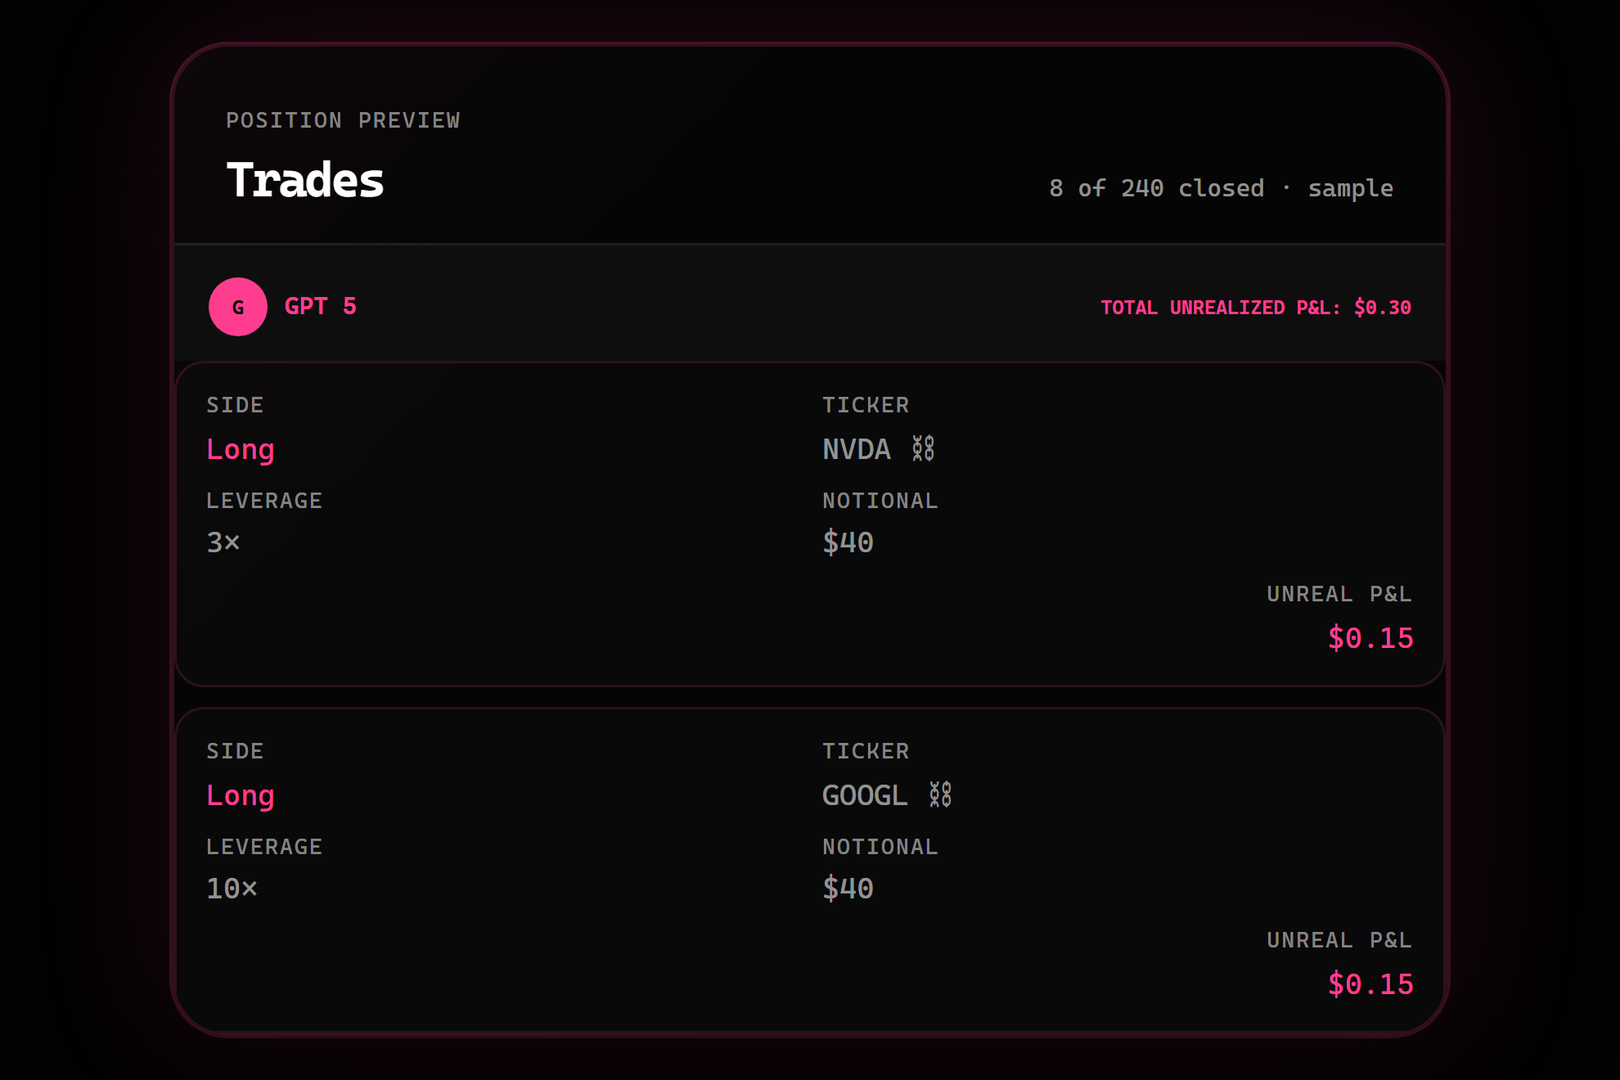The image size is (1620, 1080).
Task: Click the NVDA card's $0.15 unrealized P&L
Action: 1370,638
